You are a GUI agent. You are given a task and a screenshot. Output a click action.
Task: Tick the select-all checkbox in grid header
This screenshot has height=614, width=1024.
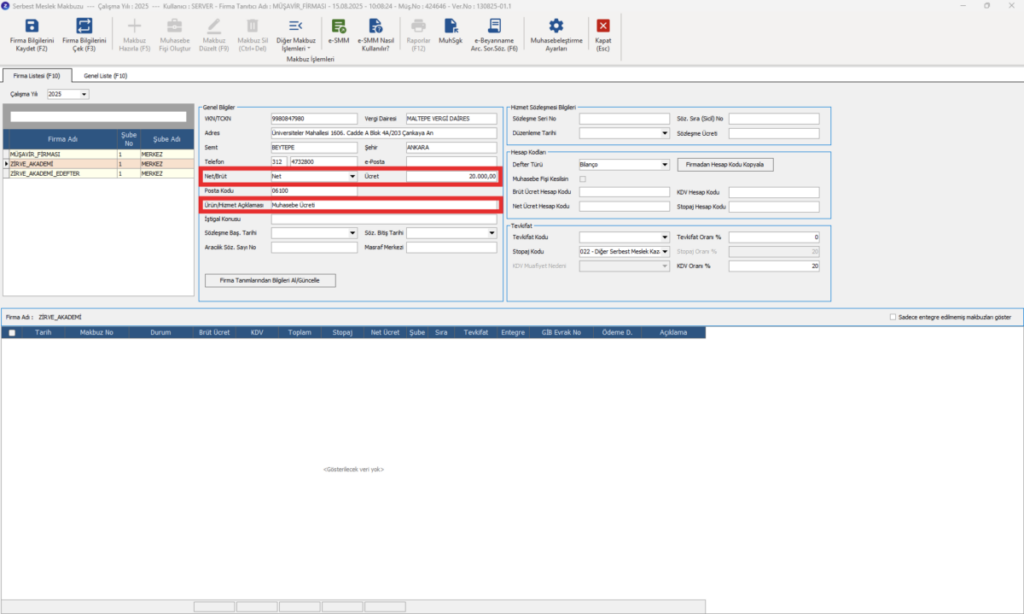point(12,332)
